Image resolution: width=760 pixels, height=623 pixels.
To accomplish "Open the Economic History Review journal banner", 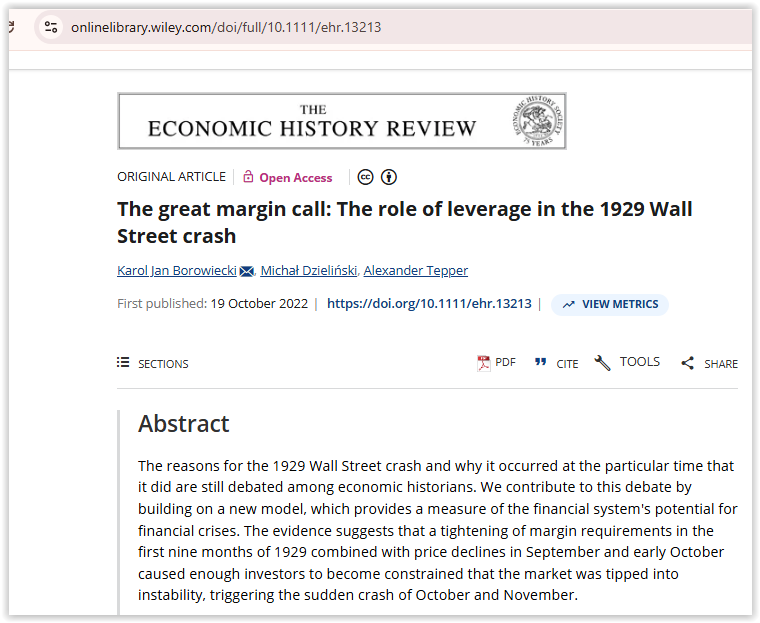I will pos(342,121).
